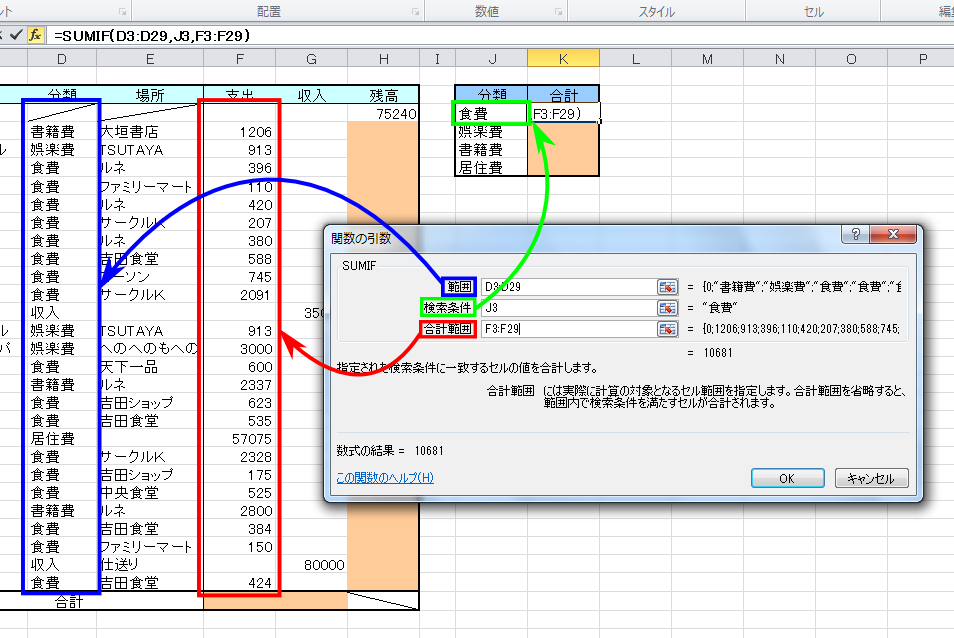This screenshot has width=954, height=638.
Task: Select column F header
Action: (240, 59)
